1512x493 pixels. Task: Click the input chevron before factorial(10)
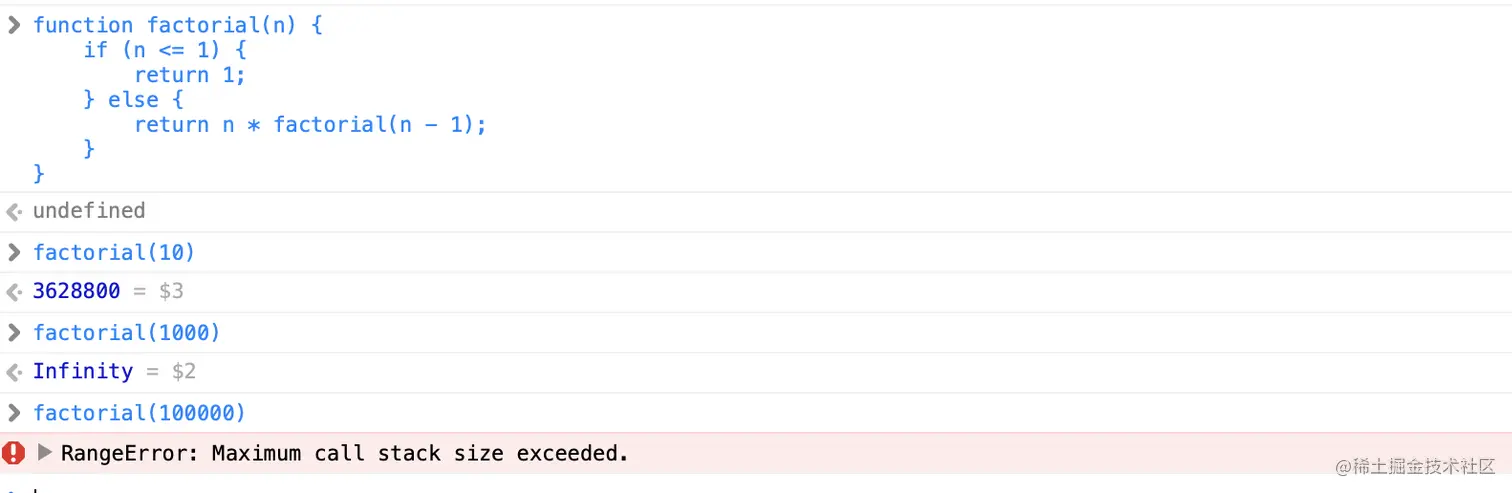coord(14,251)
